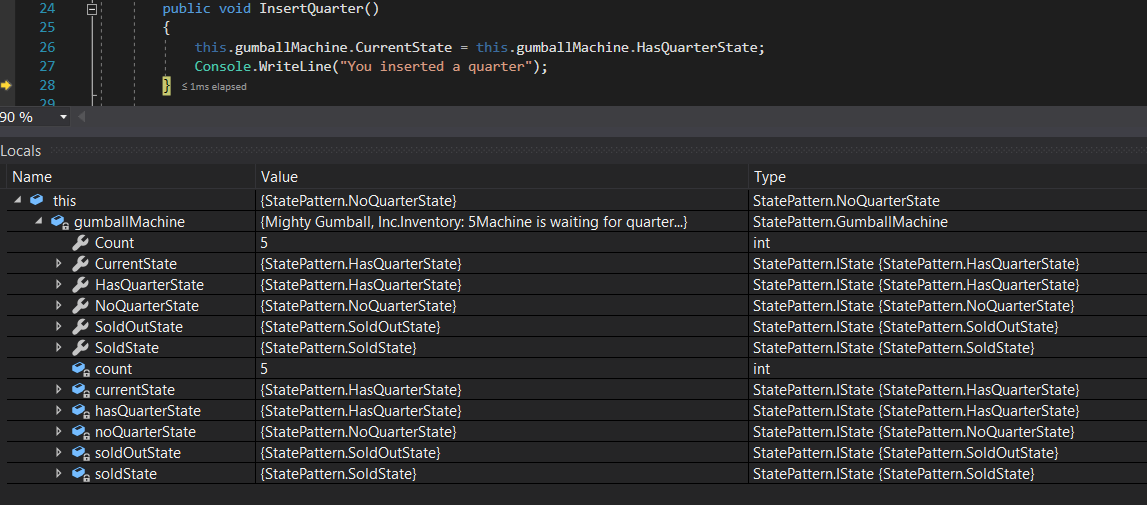Click the soldState field value cell

pos(503,474)
